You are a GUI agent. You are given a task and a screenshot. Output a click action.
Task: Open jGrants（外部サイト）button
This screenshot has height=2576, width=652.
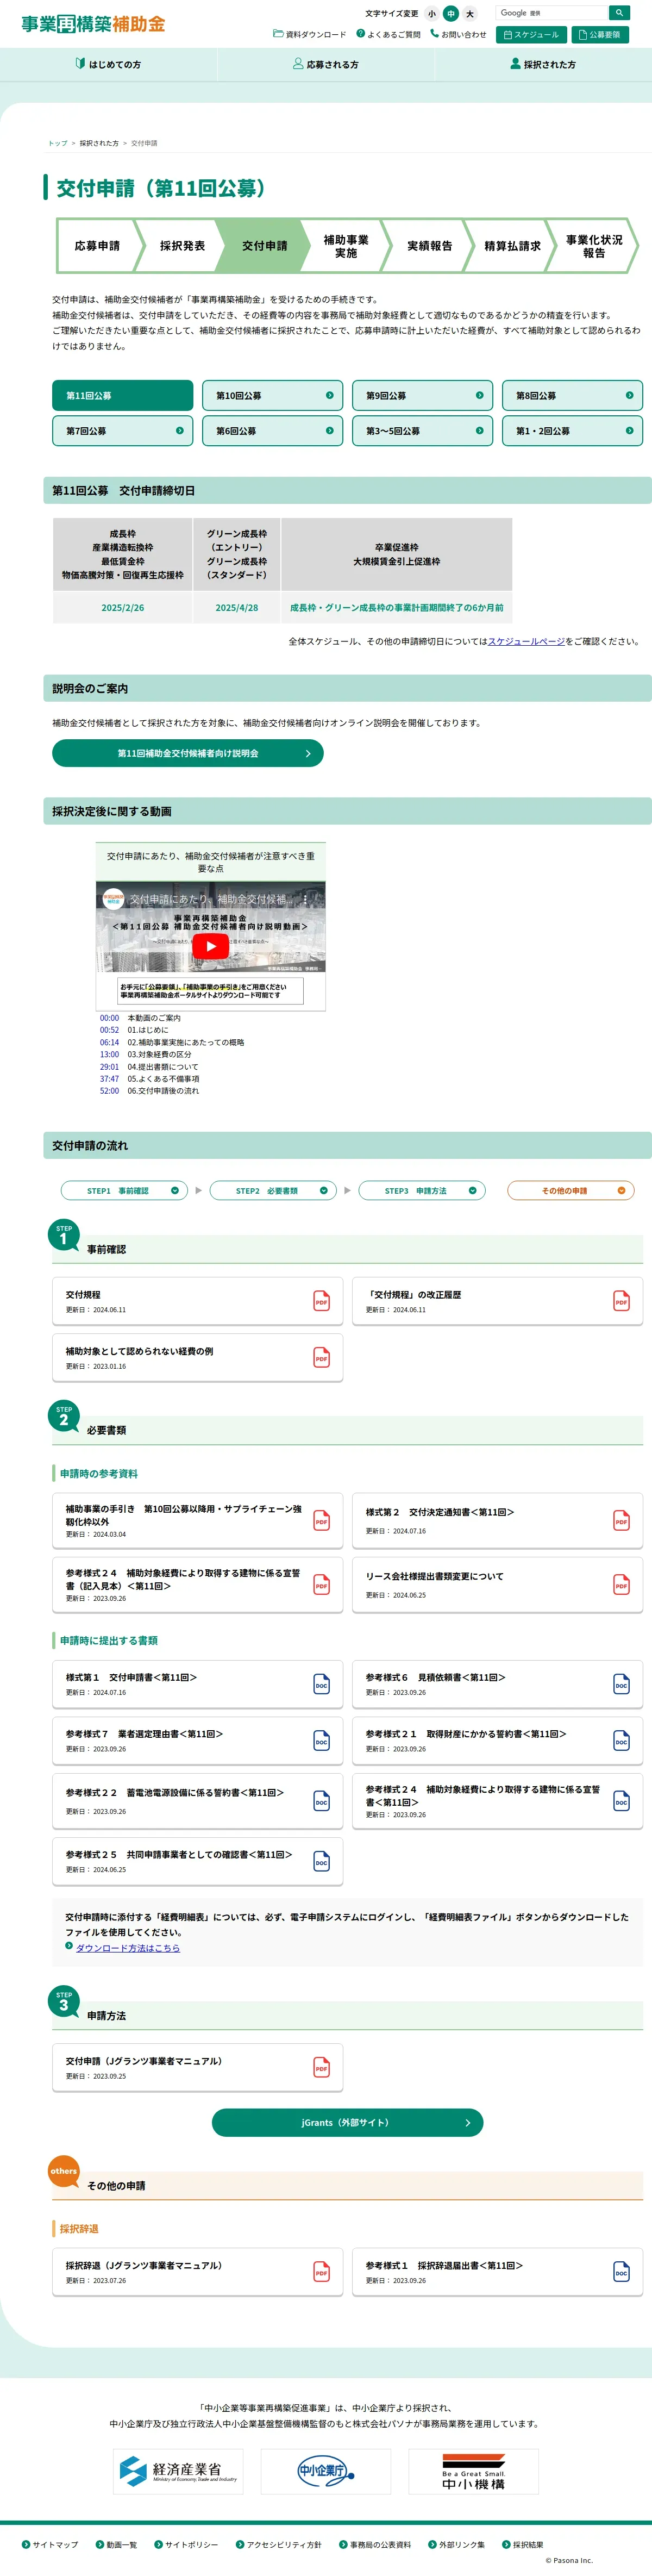pos(347,2122)
